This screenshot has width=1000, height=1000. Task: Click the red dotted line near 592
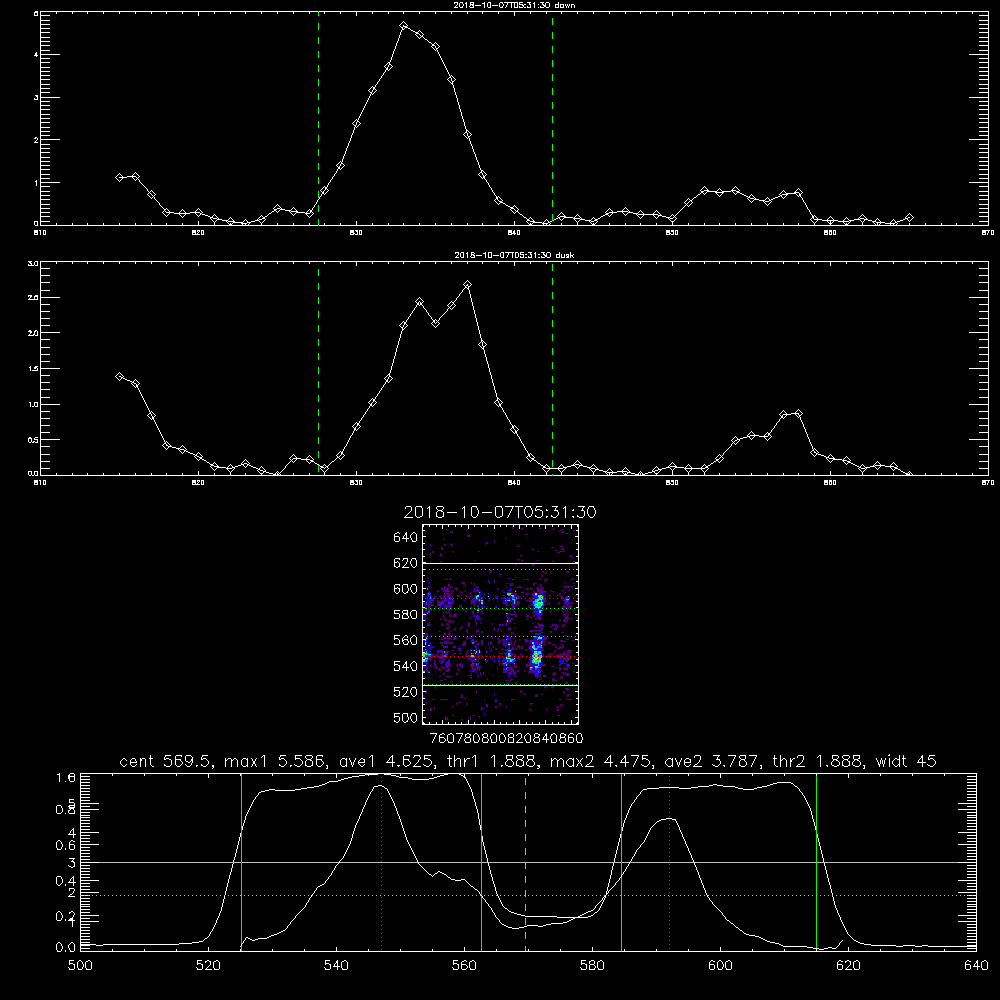tap(670, 862)
